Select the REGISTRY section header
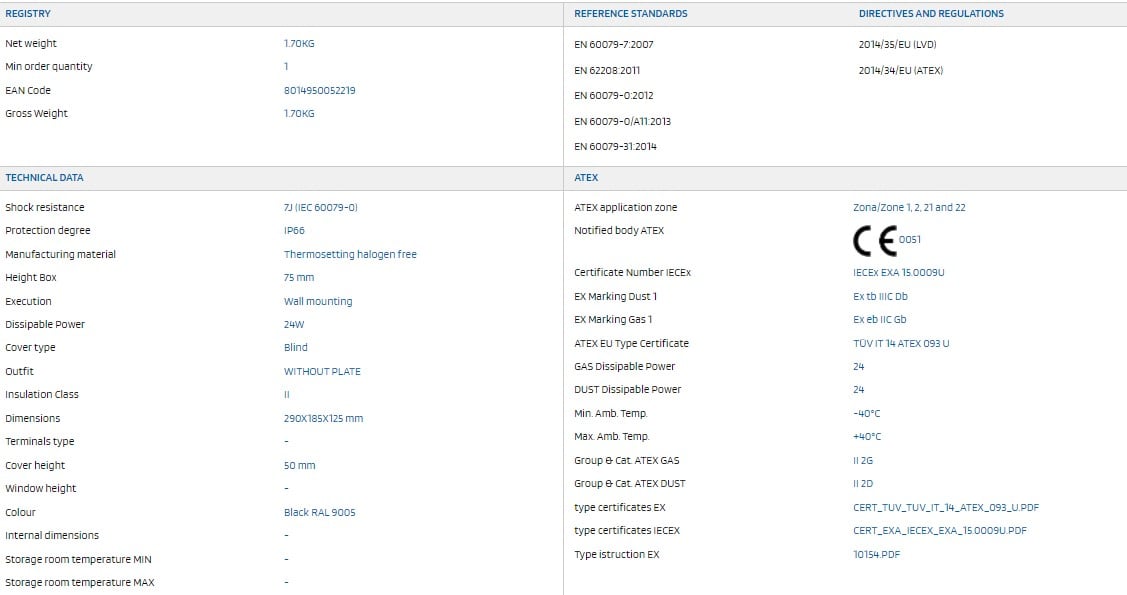This screenshot has width=1127, height=595. (28, 14)
